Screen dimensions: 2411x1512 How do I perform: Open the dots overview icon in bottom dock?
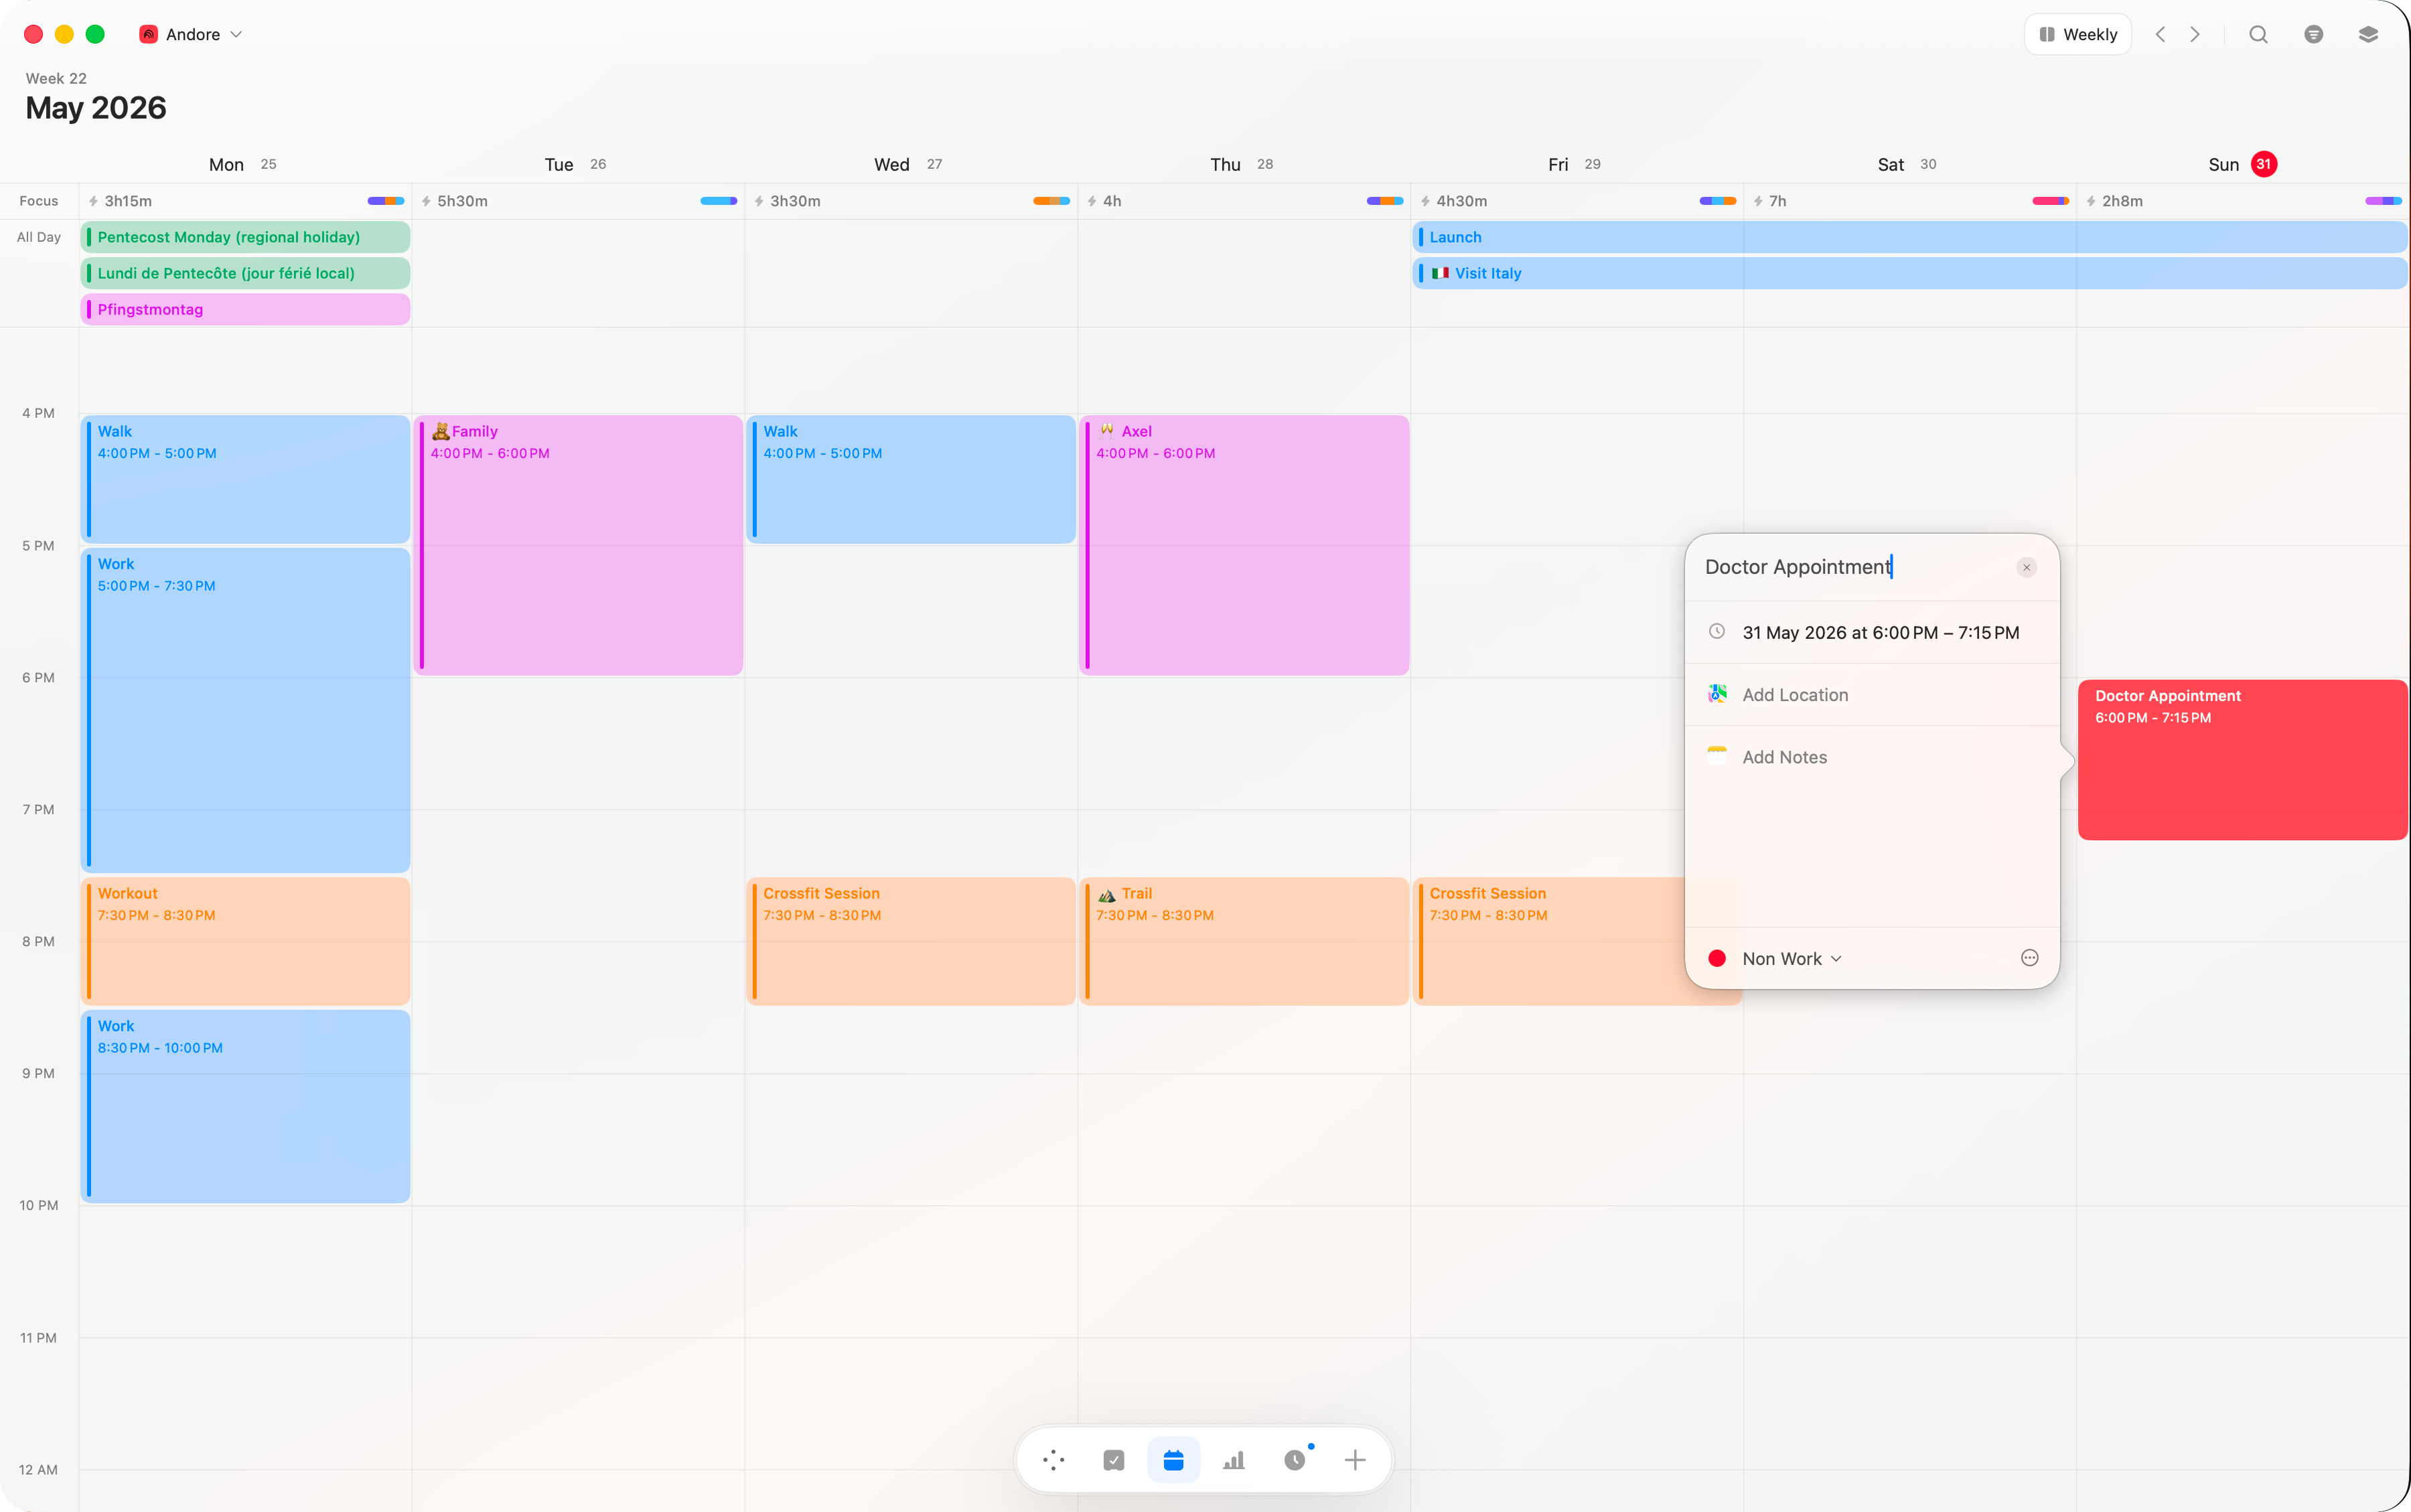point(1053,1460)
